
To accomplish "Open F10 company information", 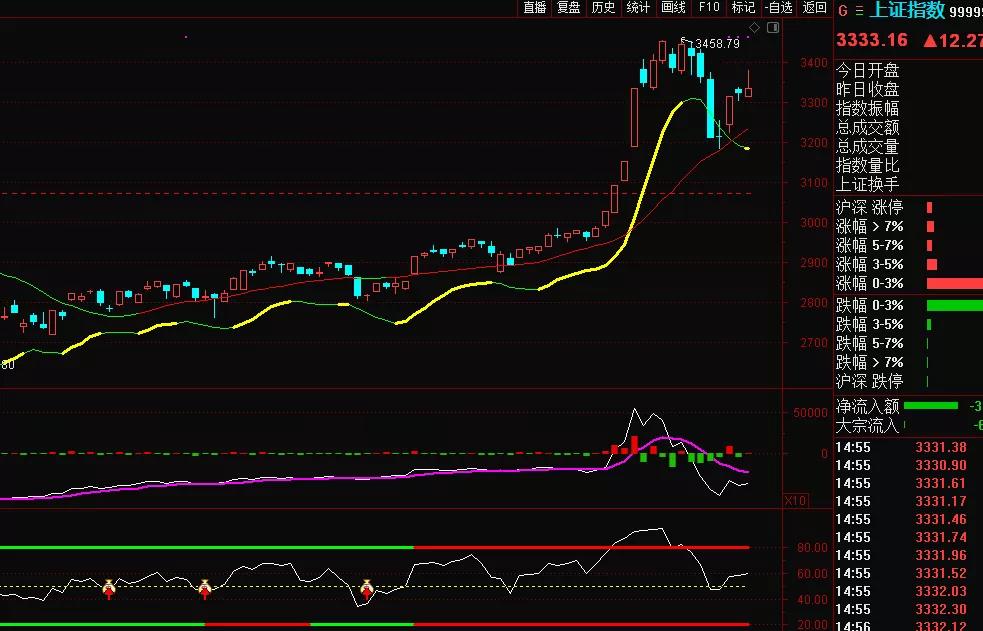I will coord(709,7).
